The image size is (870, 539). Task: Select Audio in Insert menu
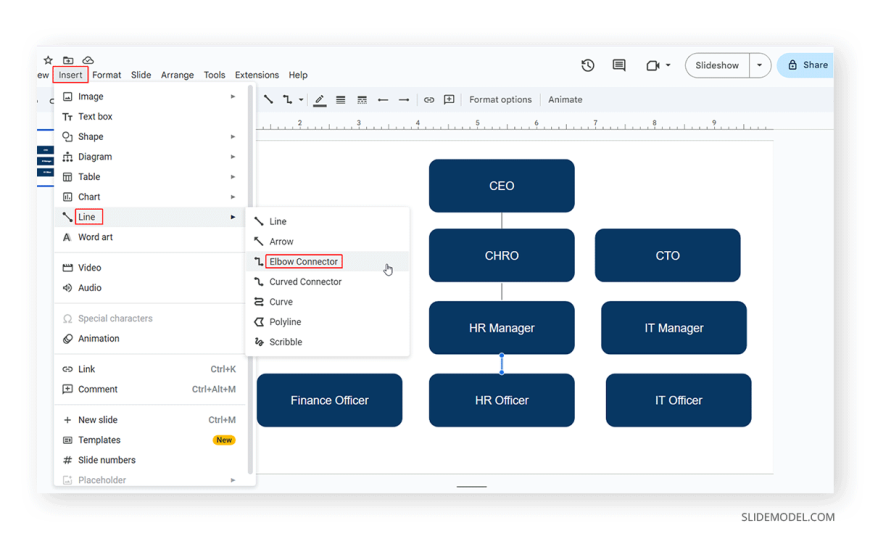(x=150, y=288)
